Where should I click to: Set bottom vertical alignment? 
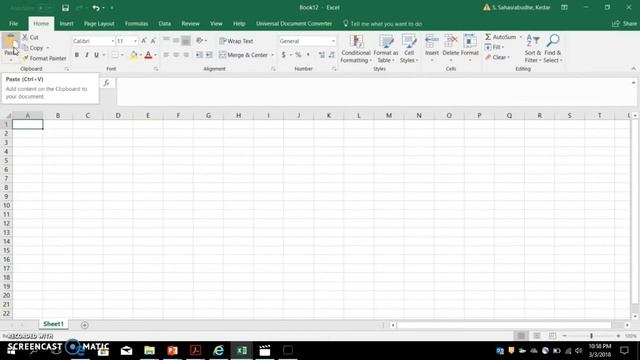coord(186,40)
